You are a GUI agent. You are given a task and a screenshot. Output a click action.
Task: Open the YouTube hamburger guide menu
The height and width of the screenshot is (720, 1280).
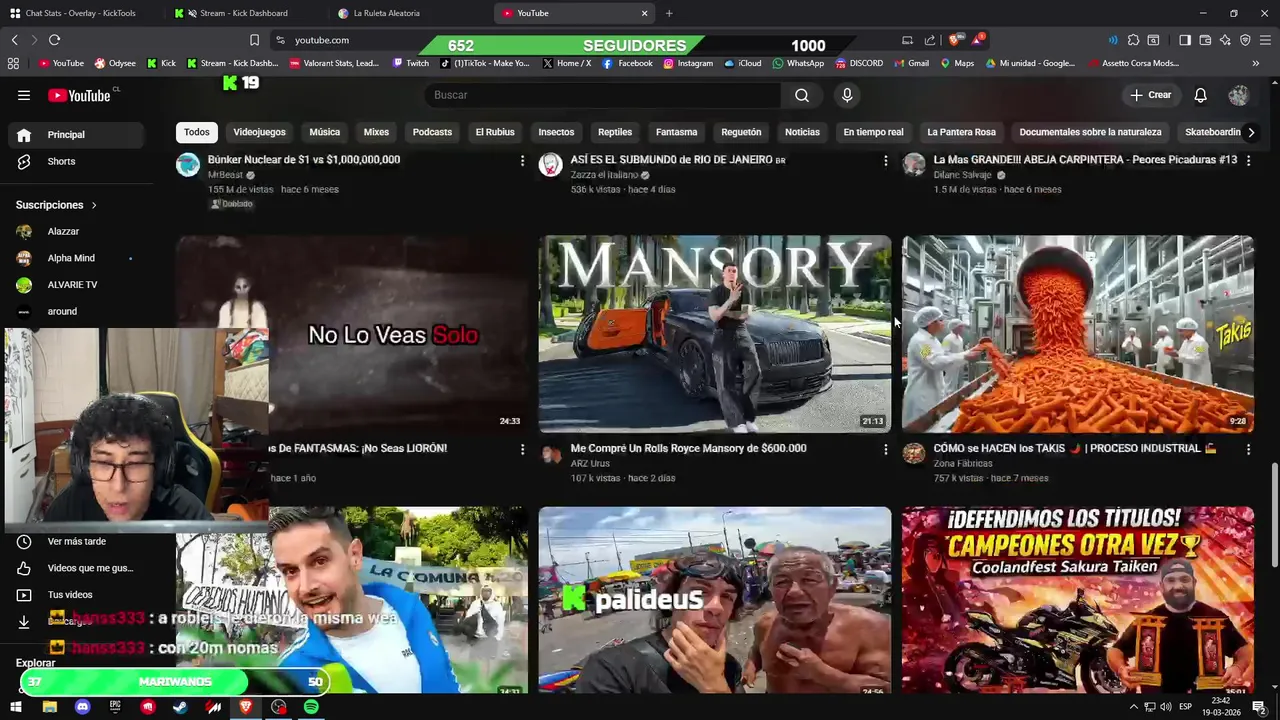[24, 95]
